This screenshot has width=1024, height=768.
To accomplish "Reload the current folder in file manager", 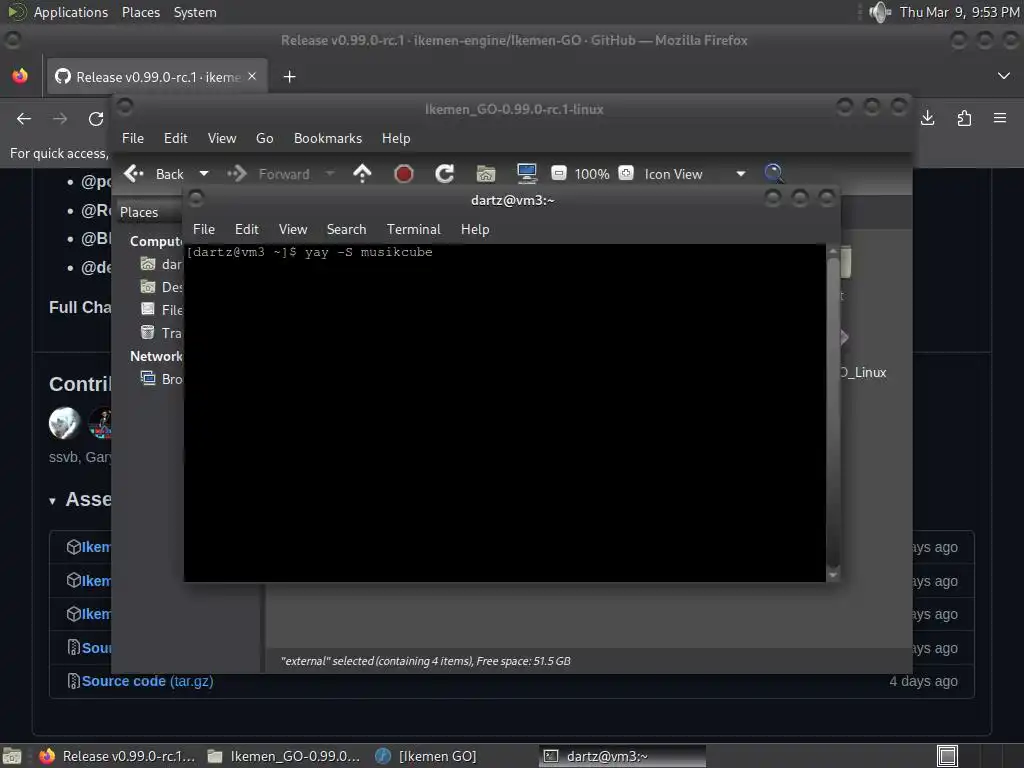I will (445, 174).
